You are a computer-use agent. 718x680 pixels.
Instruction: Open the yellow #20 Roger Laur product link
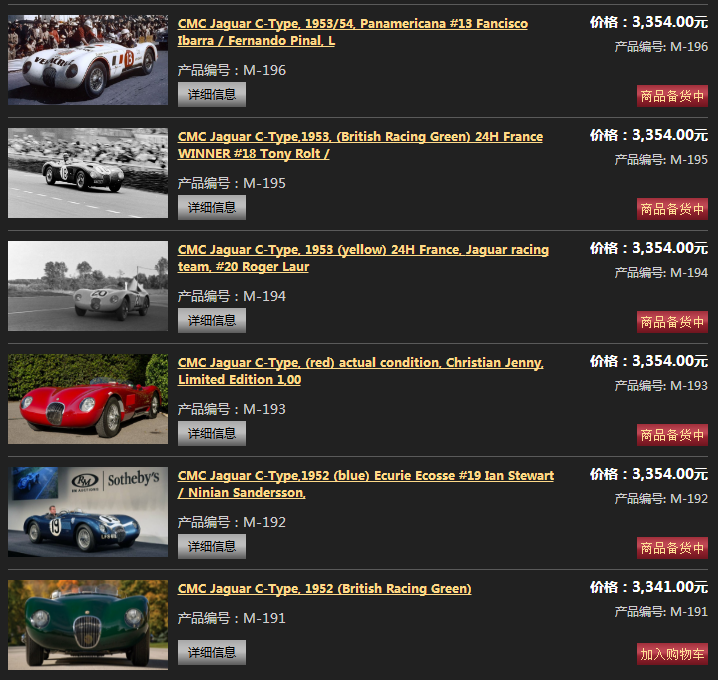tap(363, 258)
